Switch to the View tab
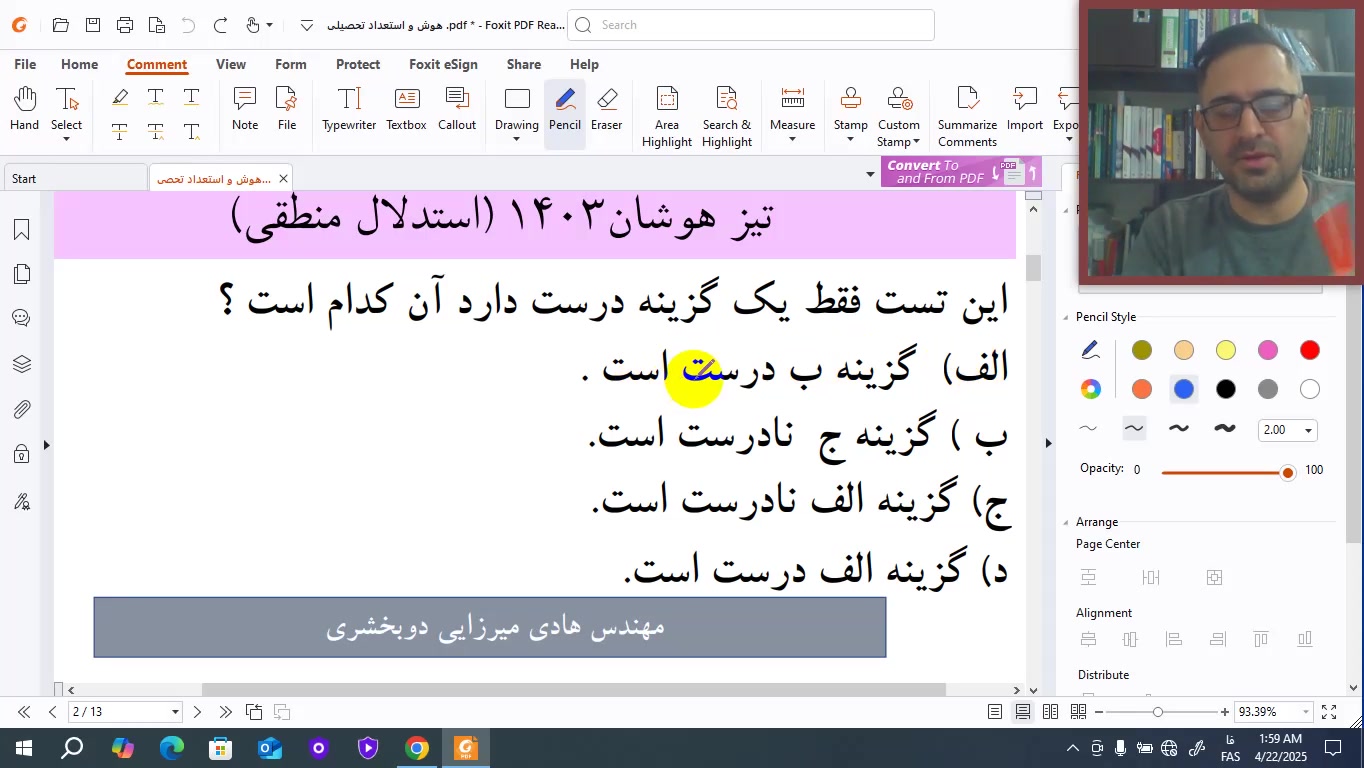The height and width of the screenshot is (768, 1364). pyautogui.click(x=230, y=64)
